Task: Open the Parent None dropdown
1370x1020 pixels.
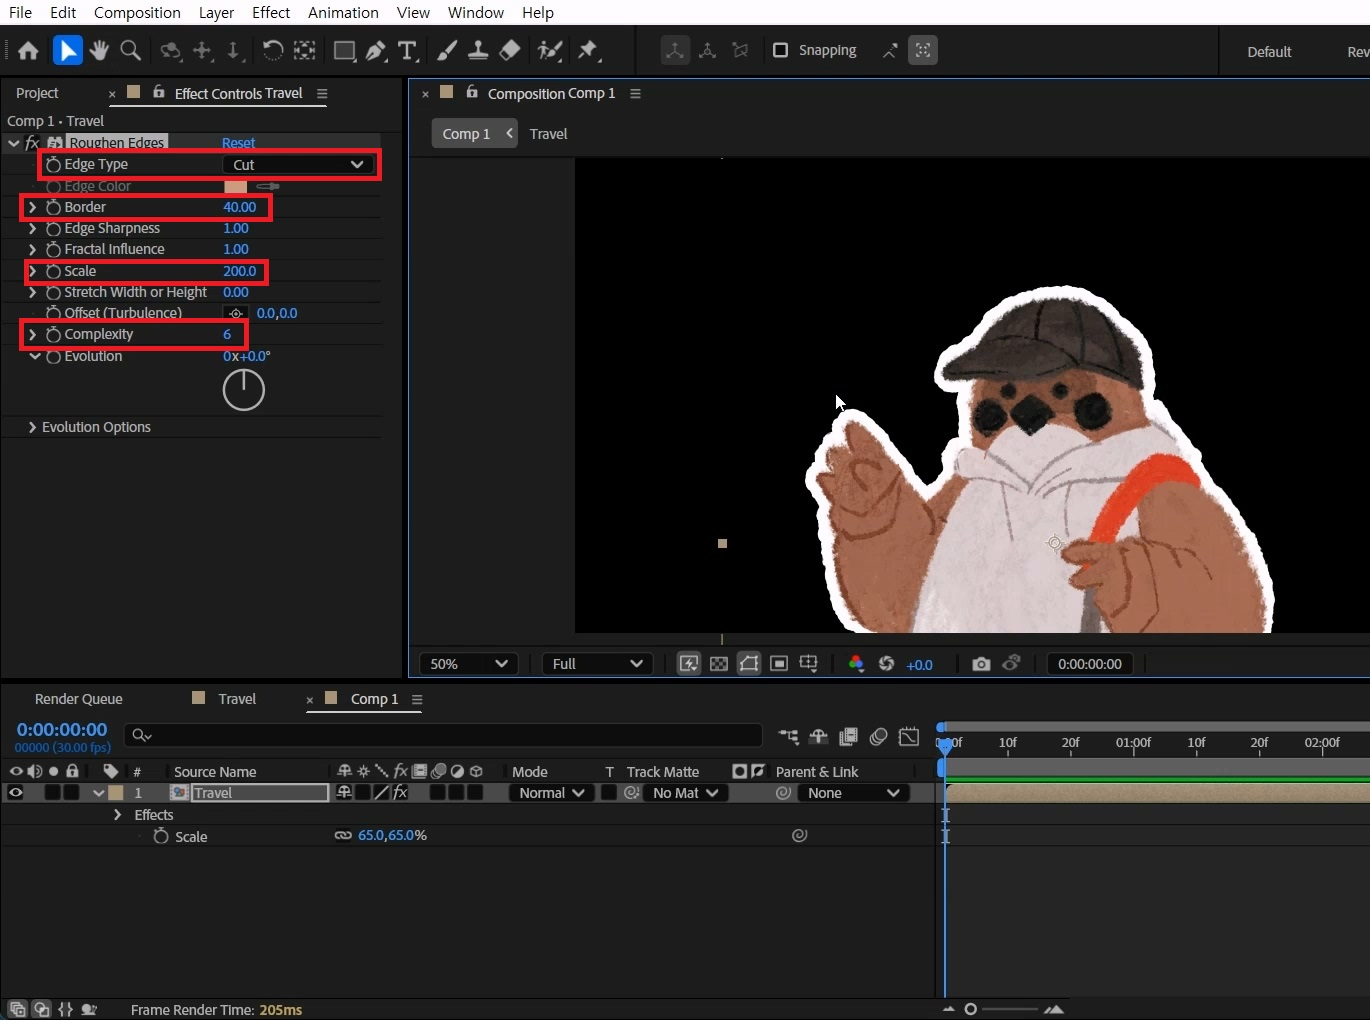Action: [854, 793]
